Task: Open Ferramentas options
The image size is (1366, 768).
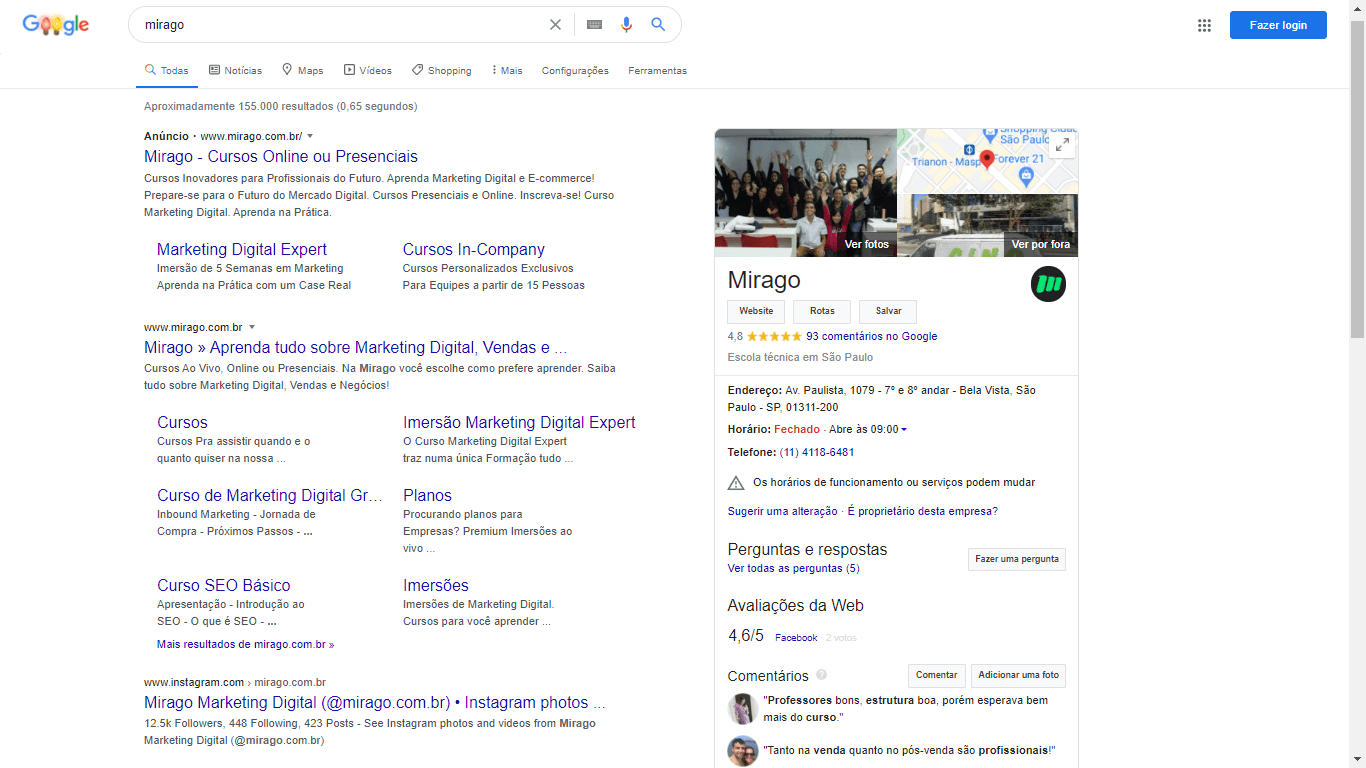Action: [657, 71]
